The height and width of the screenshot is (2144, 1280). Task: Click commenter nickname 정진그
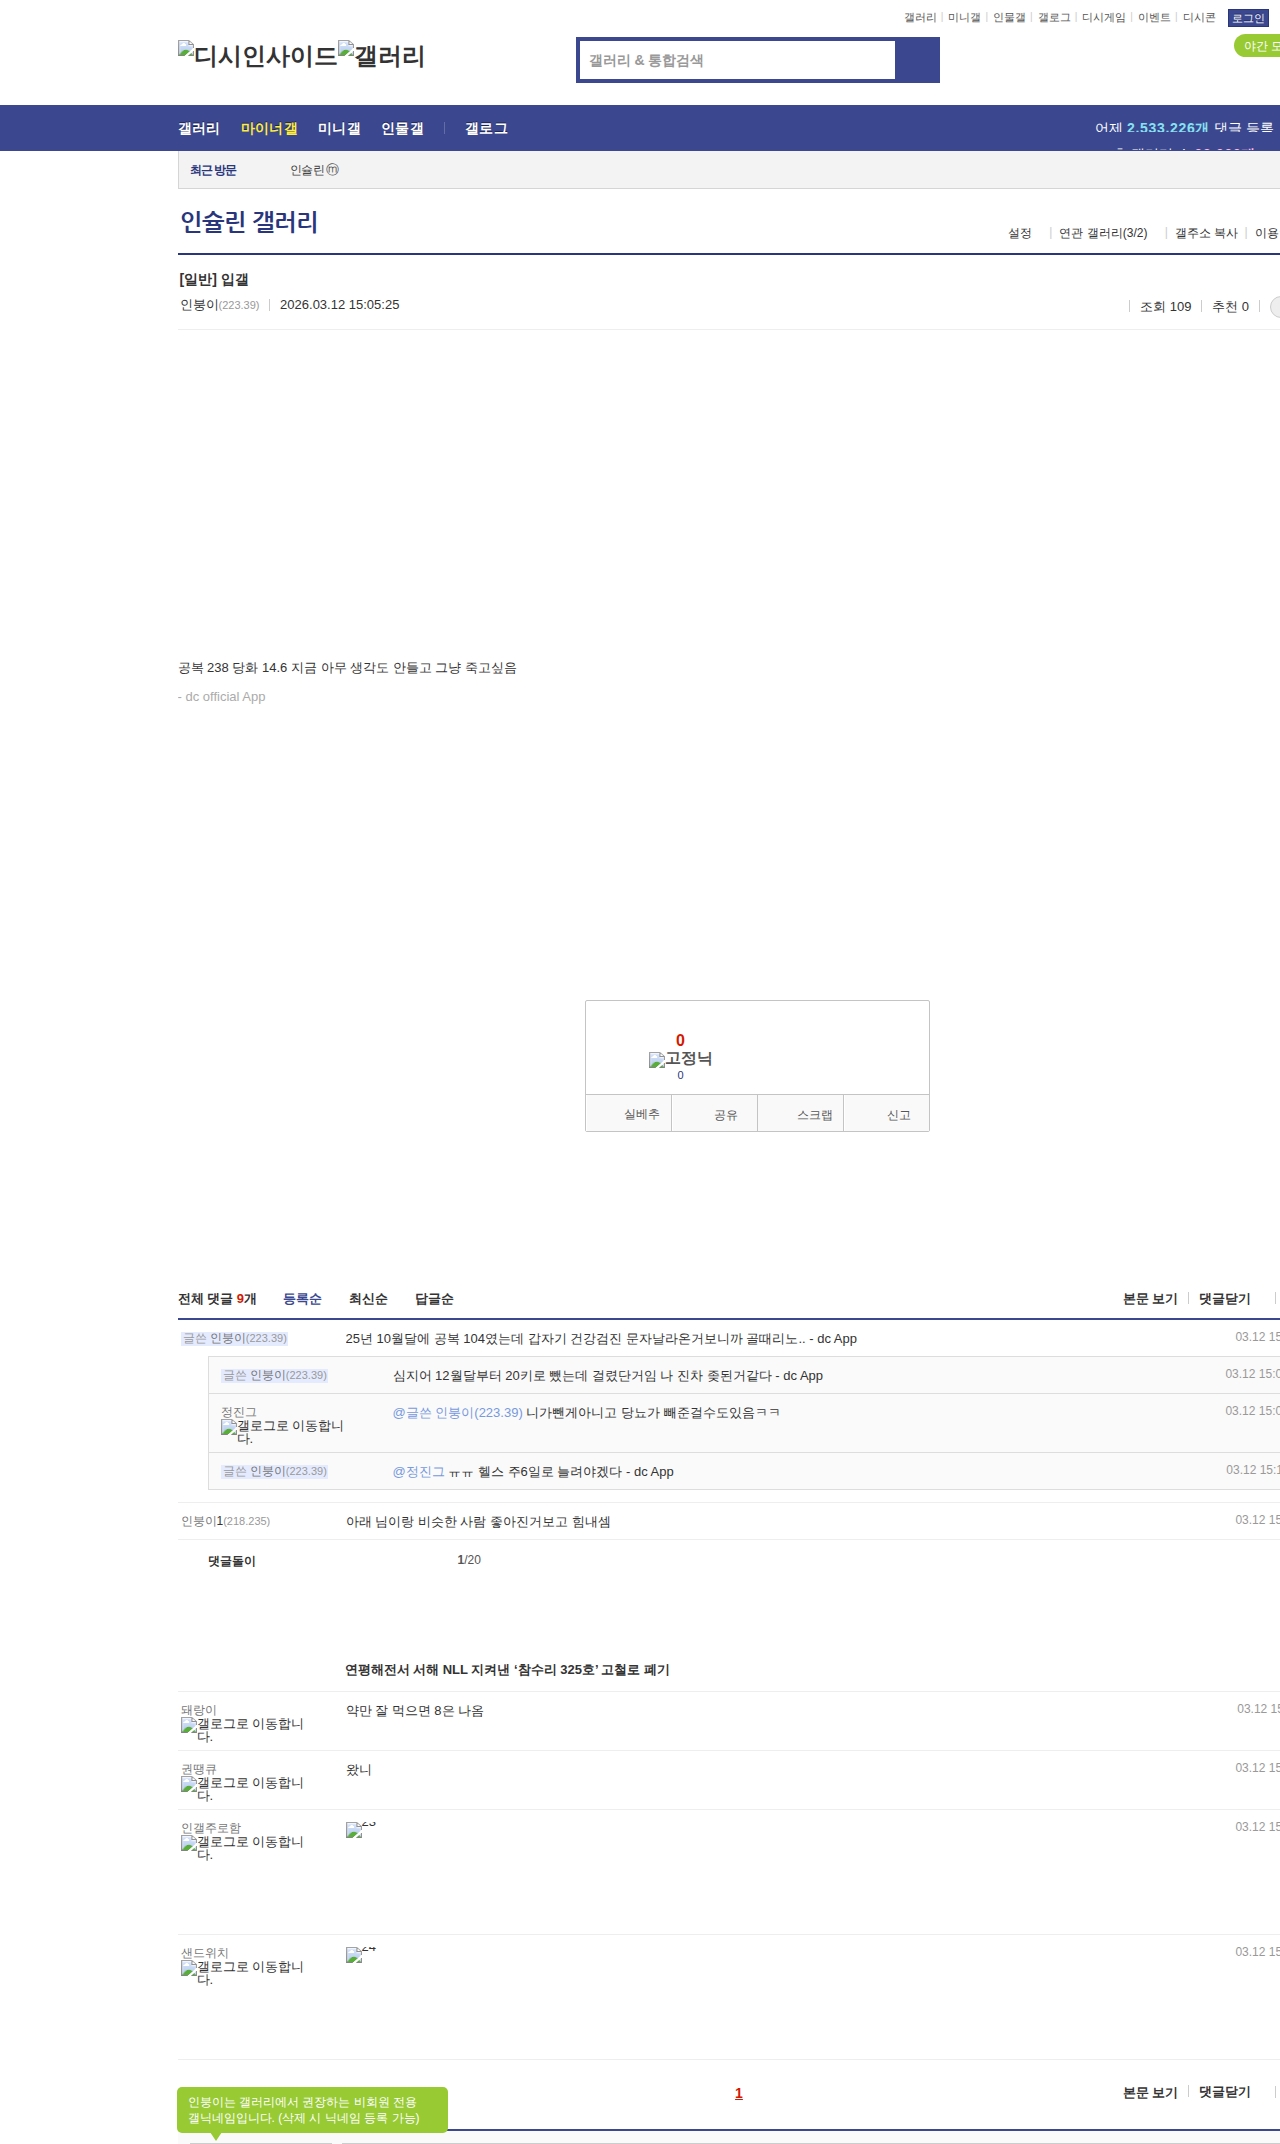click(239, 1412)
